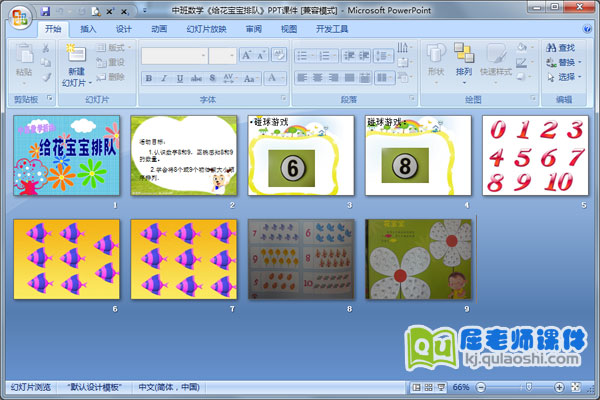
Task: Switch to the Design (设计) tab
Action: point(123,29)
